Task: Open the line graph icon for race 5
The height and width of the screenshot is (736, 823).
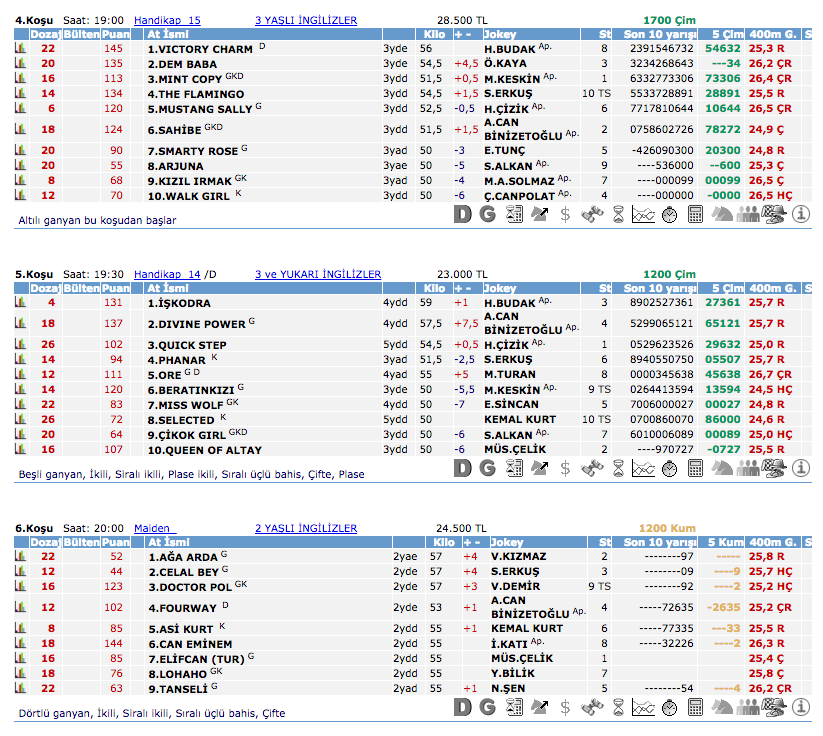Action: click(644, 467)
